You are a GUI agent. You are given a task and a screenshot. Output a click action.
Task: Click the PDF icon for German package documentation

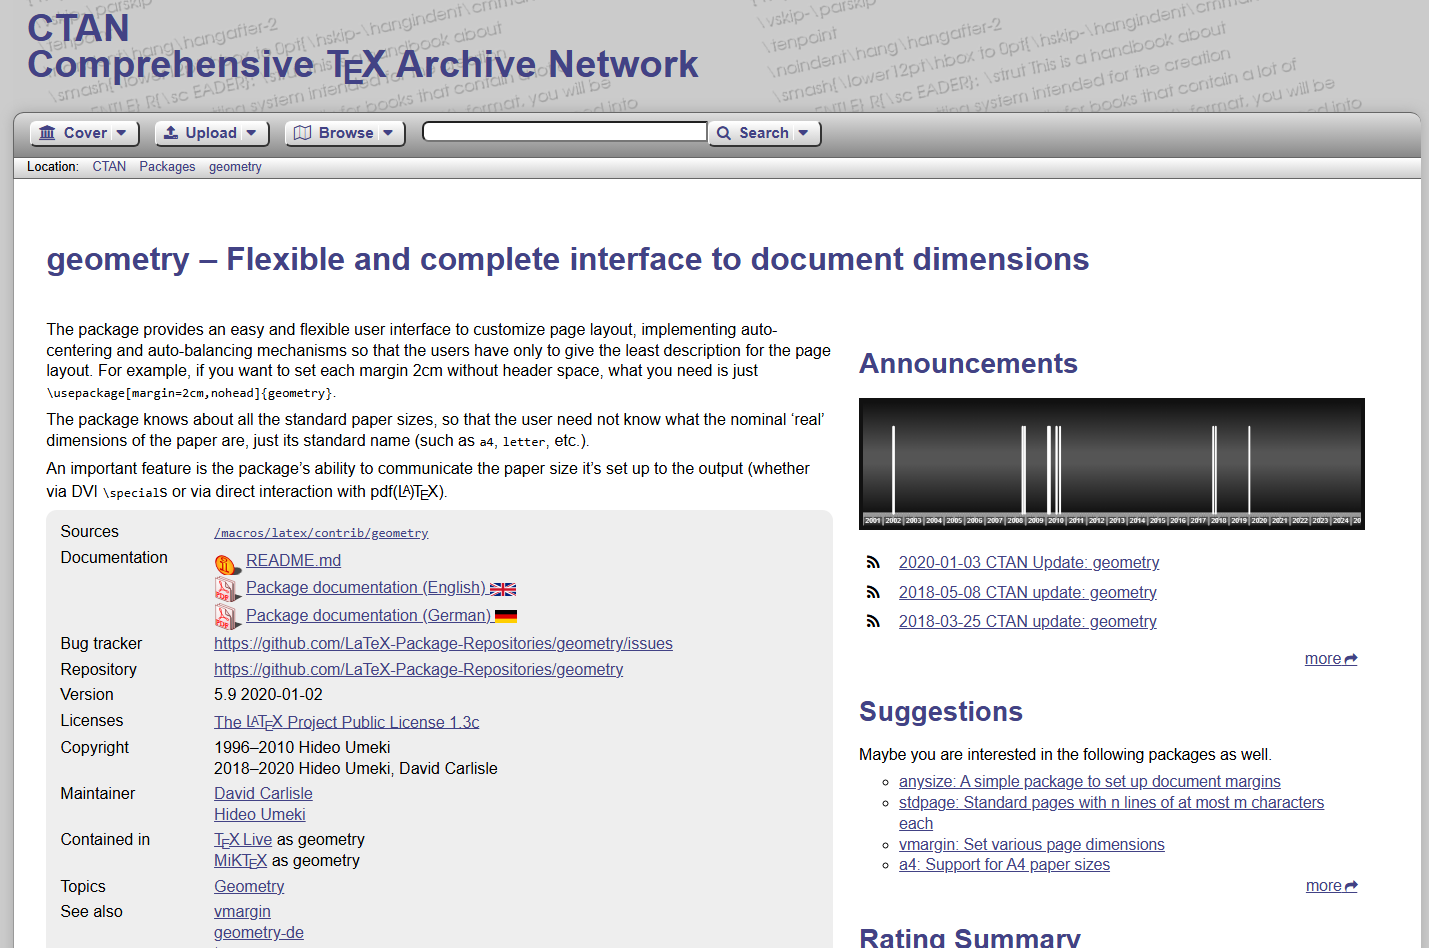click(226, 617)
